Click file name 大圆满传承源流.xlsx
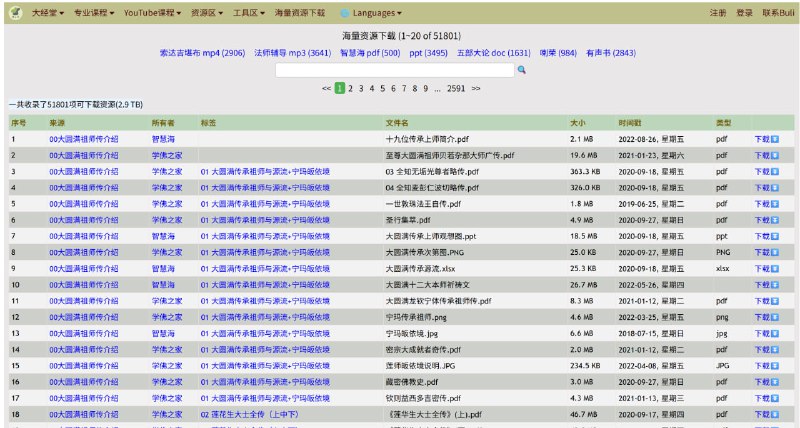Image resolution: width=800 pixels, height=428 pixels. [420, 269]
